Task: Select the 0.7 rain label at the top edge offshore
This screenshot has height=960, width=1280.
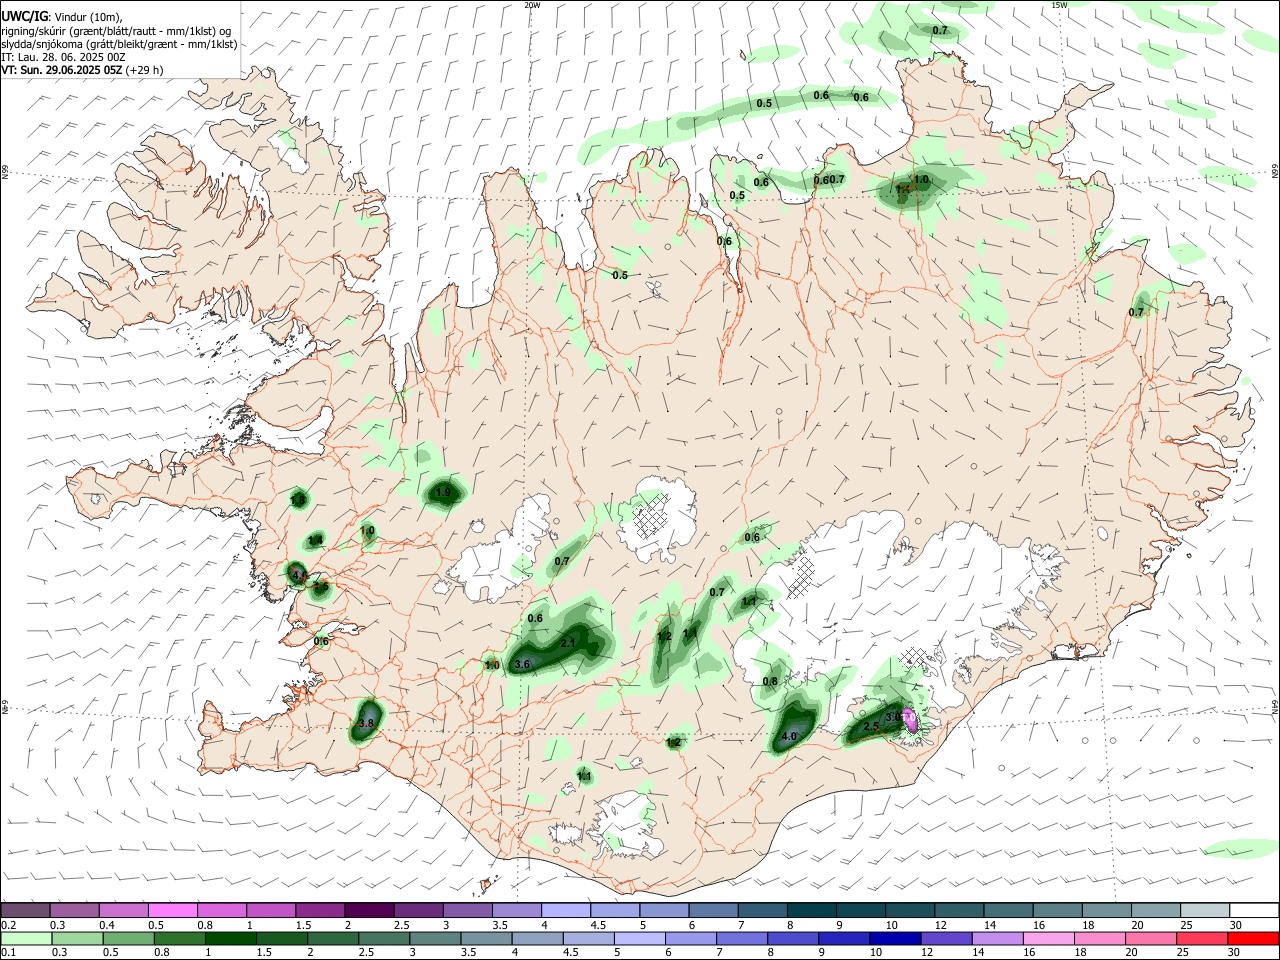Action: [940, 31]
